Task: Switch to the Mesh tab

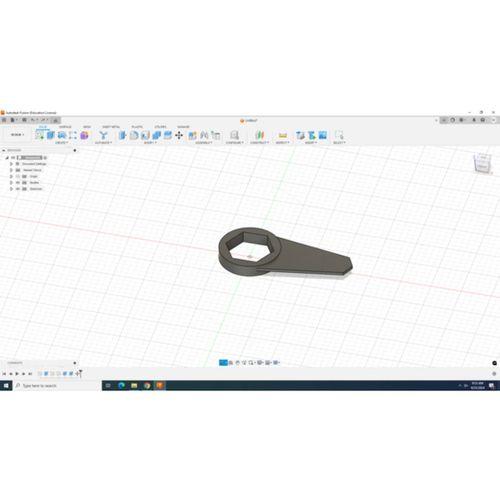Action: [87, 127]
